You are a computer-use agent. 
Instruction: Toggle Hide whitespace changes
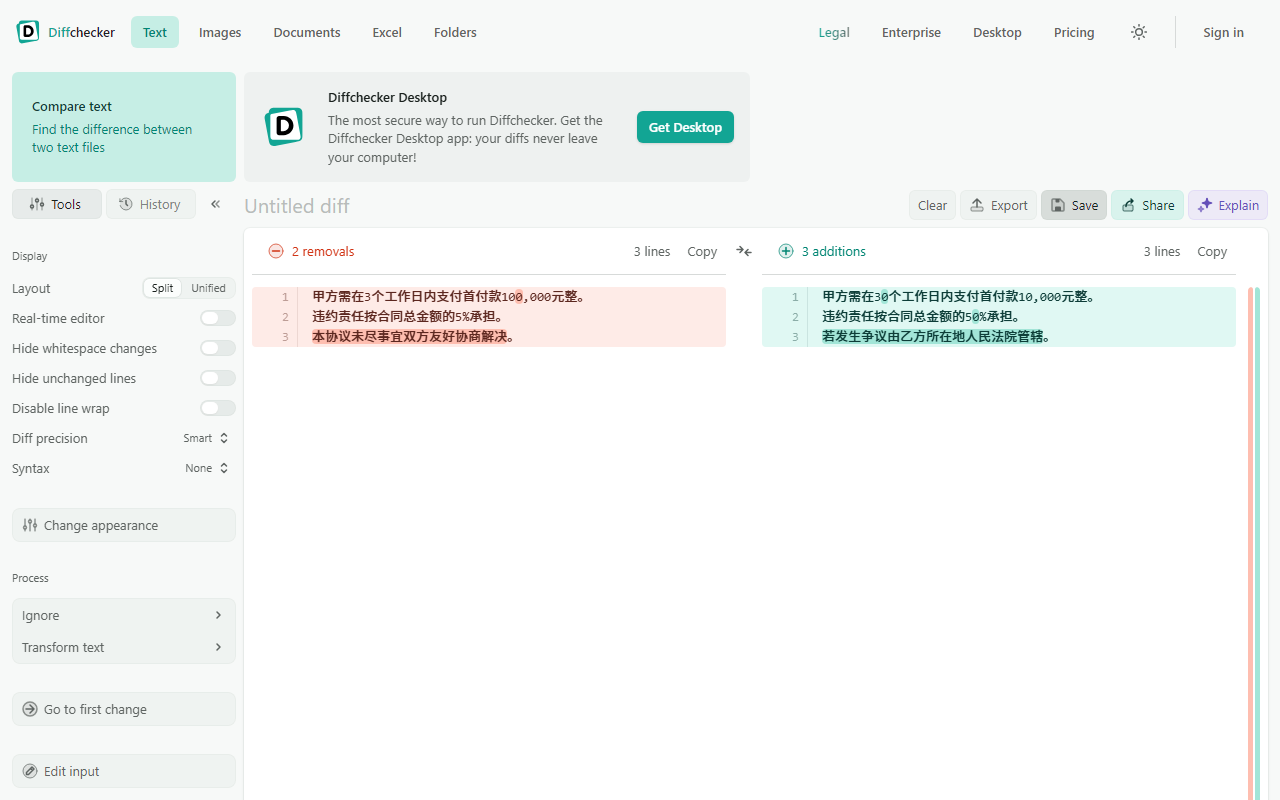[x=218, y=348]
